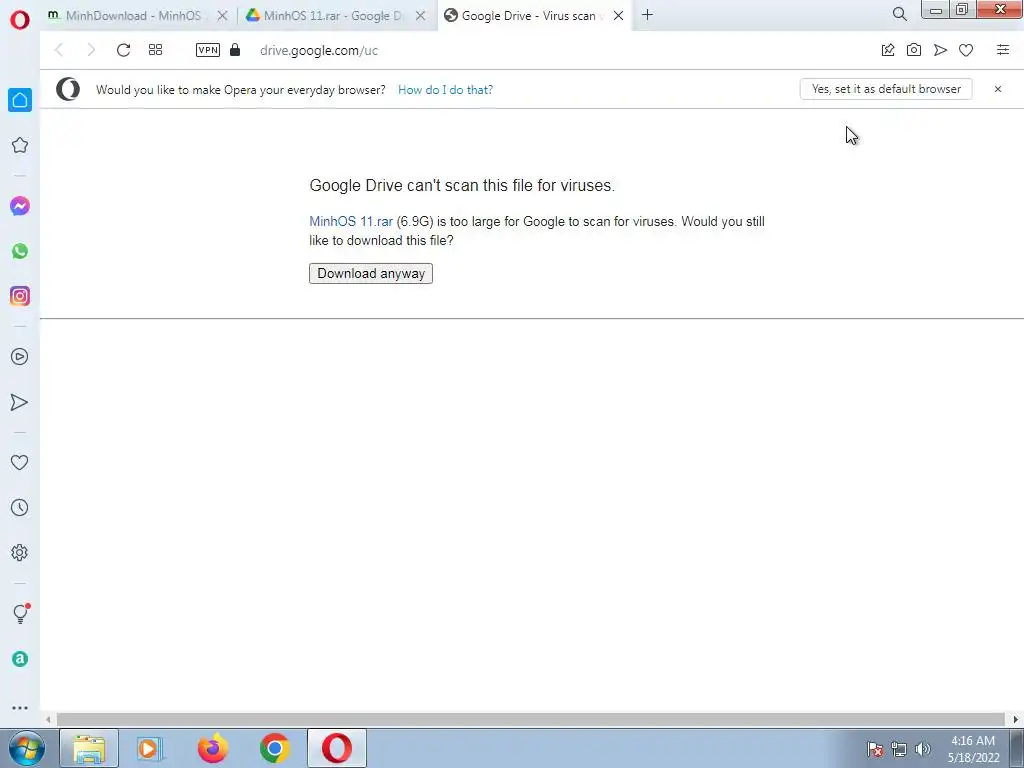
Task: Open the Windows Start button
Action: point(26,748)
